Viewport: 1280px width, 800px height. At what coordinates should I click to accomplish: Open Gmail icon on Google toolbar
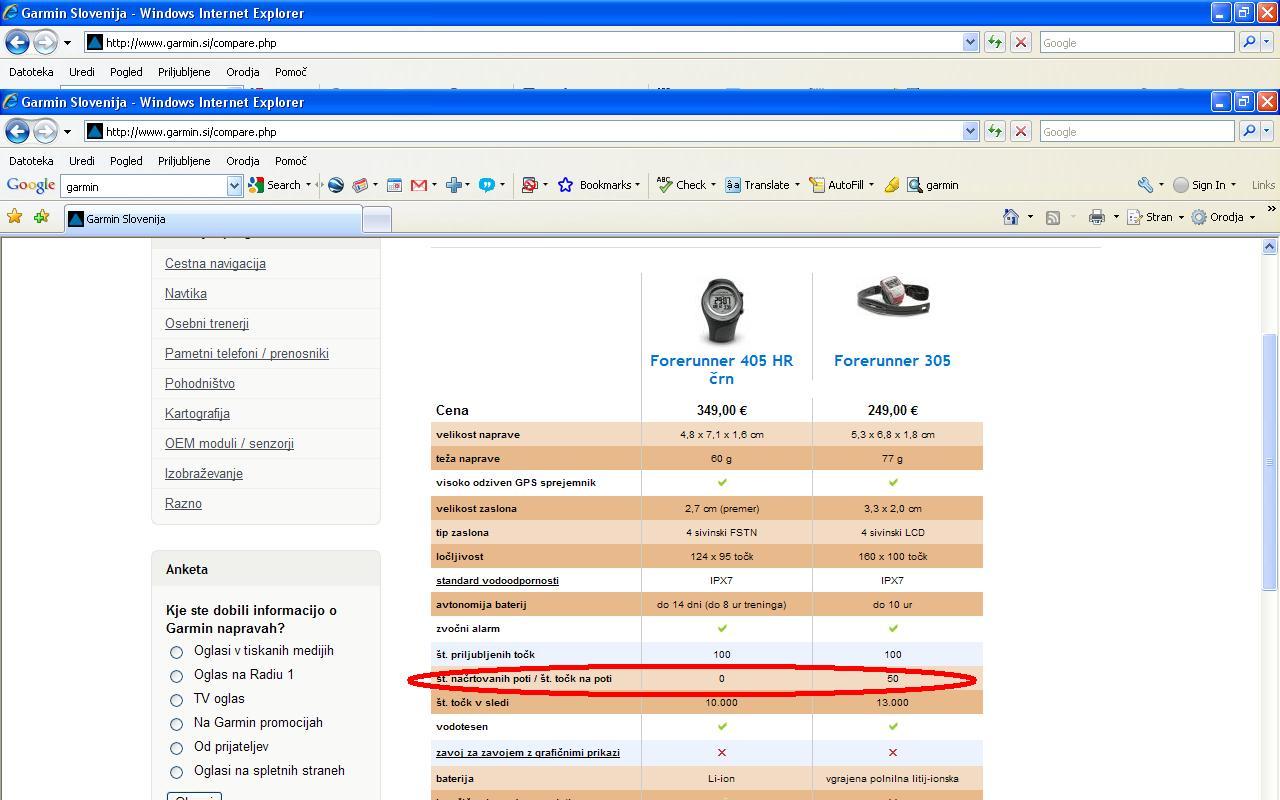tap(418, 185)
